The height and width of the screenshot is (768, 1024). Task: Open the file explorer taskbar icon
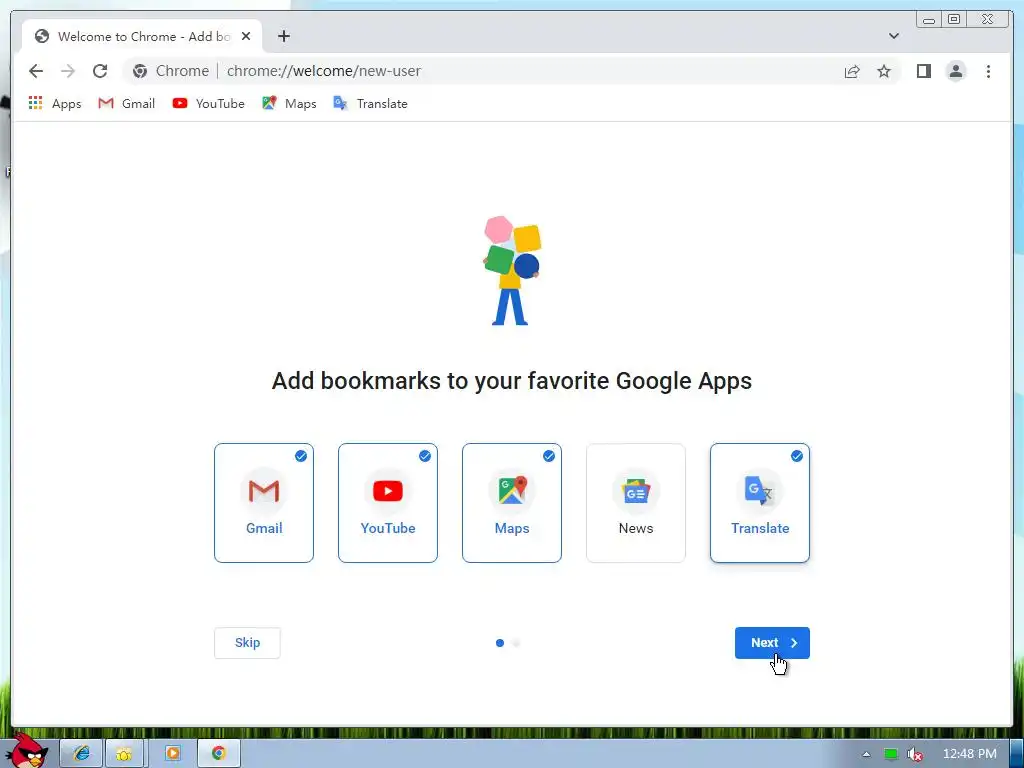[x=126, y=753]
